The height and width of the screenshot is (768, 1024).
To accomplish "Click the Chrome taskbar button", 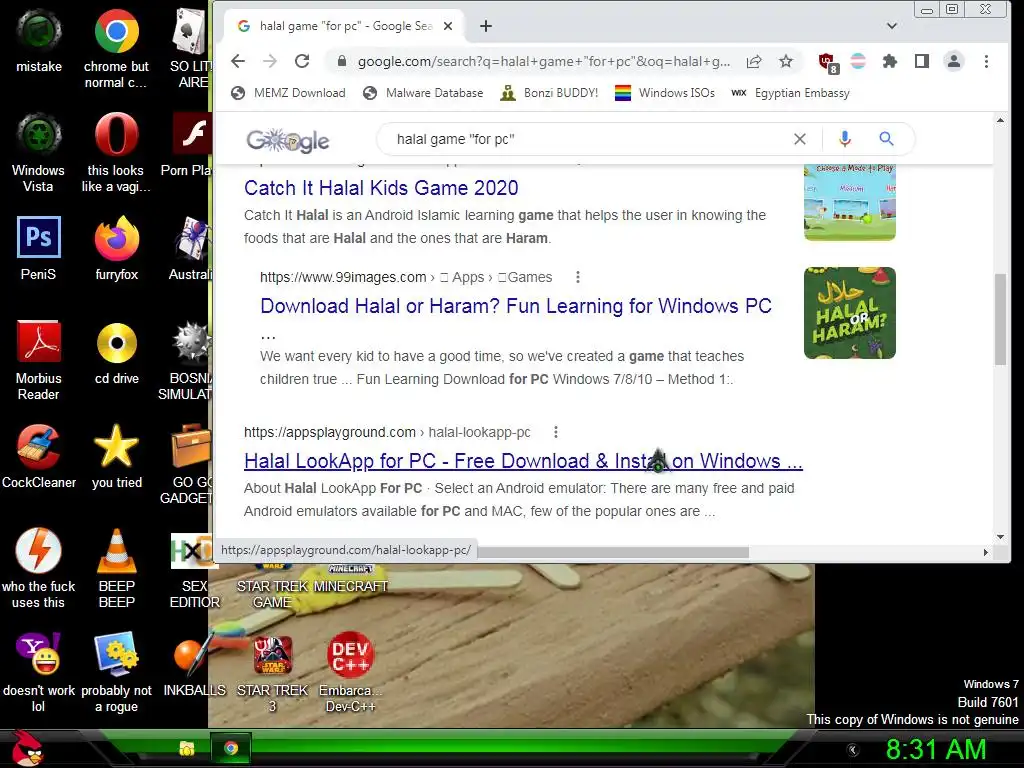I will (x=231, y=748).
